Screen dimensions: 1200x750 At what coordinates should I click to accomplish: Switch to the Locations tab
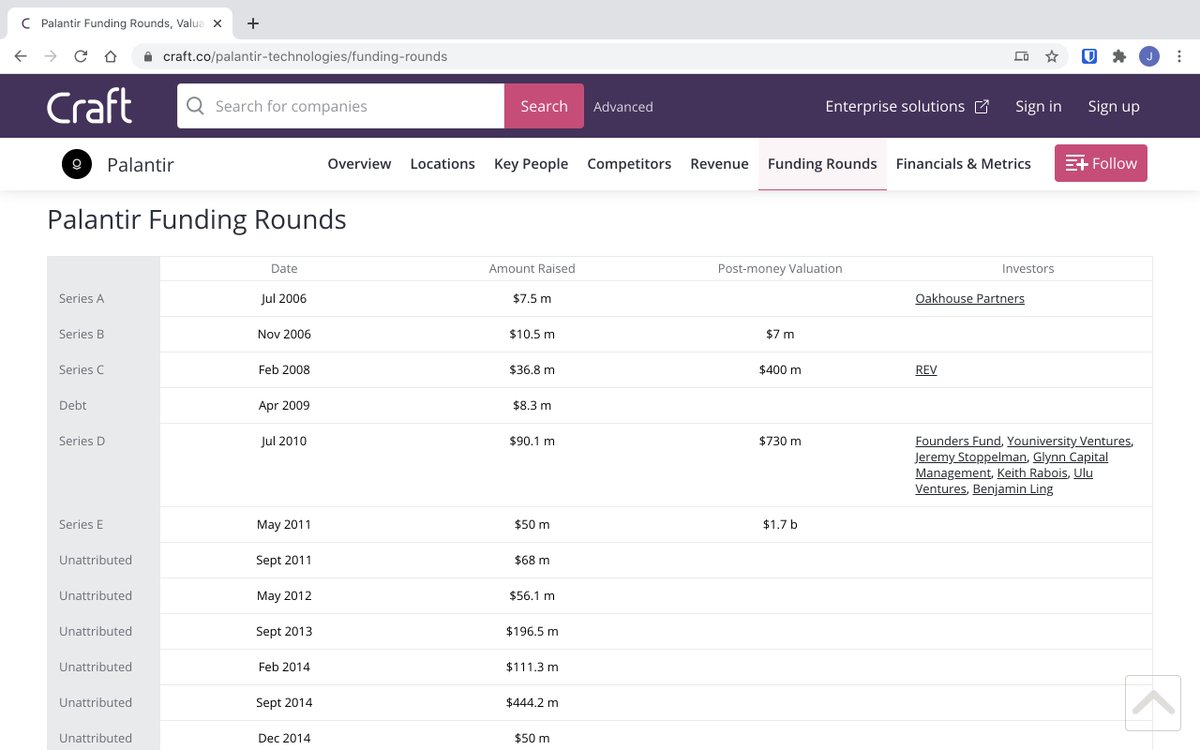pyautogui.click(x=442, y=164)
